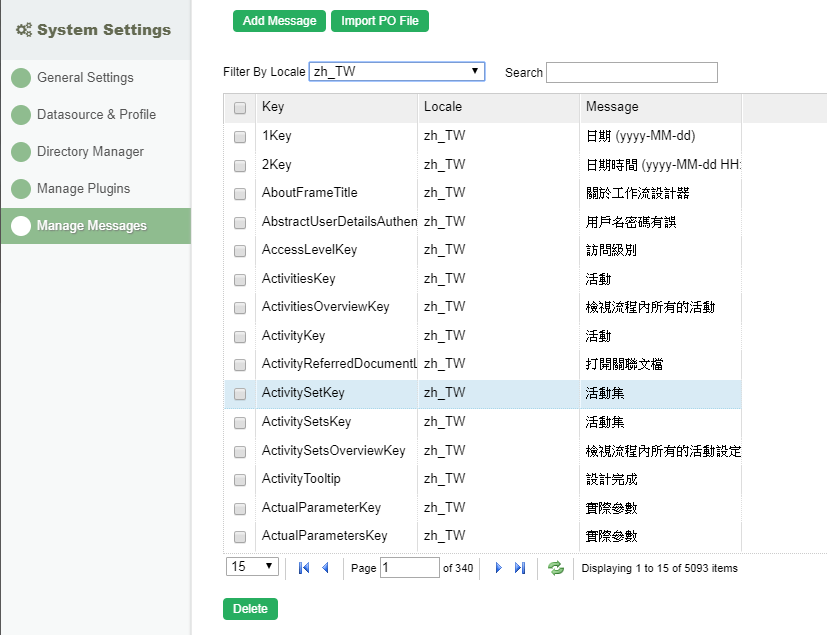Click circle icon beside Directory Manager
Screen dimensions: 827x635
point(21,152)
